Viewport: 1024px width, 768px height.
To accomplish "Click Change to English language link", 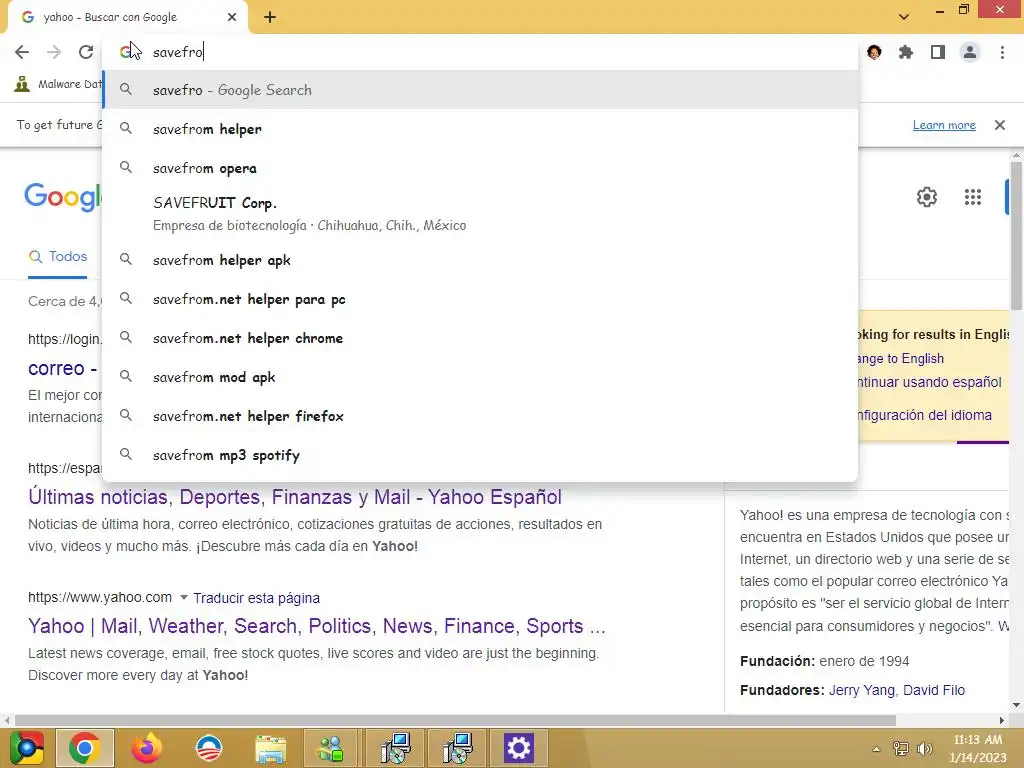I will [x=900, y=359].
